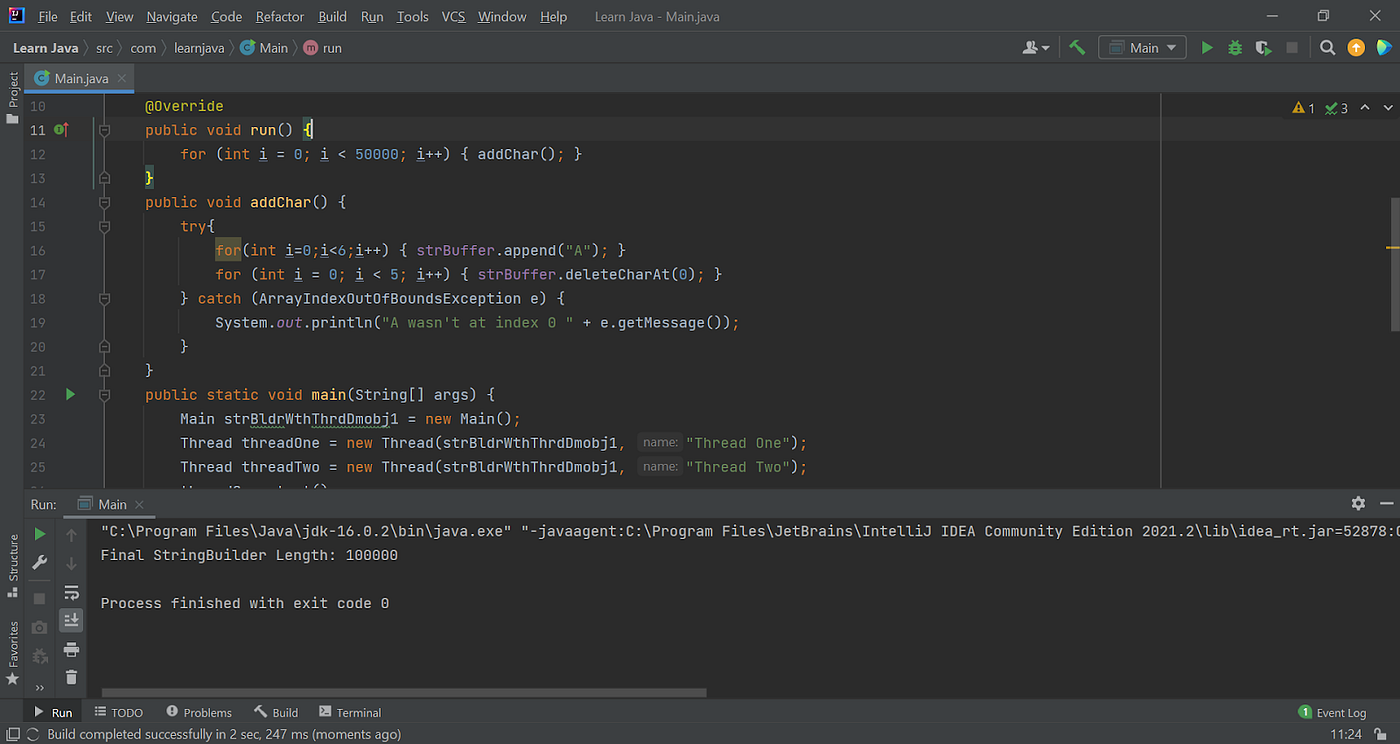Click the learnjava breadcrumb
This screenshot has height=744, width=1400.
pos(199,48)
